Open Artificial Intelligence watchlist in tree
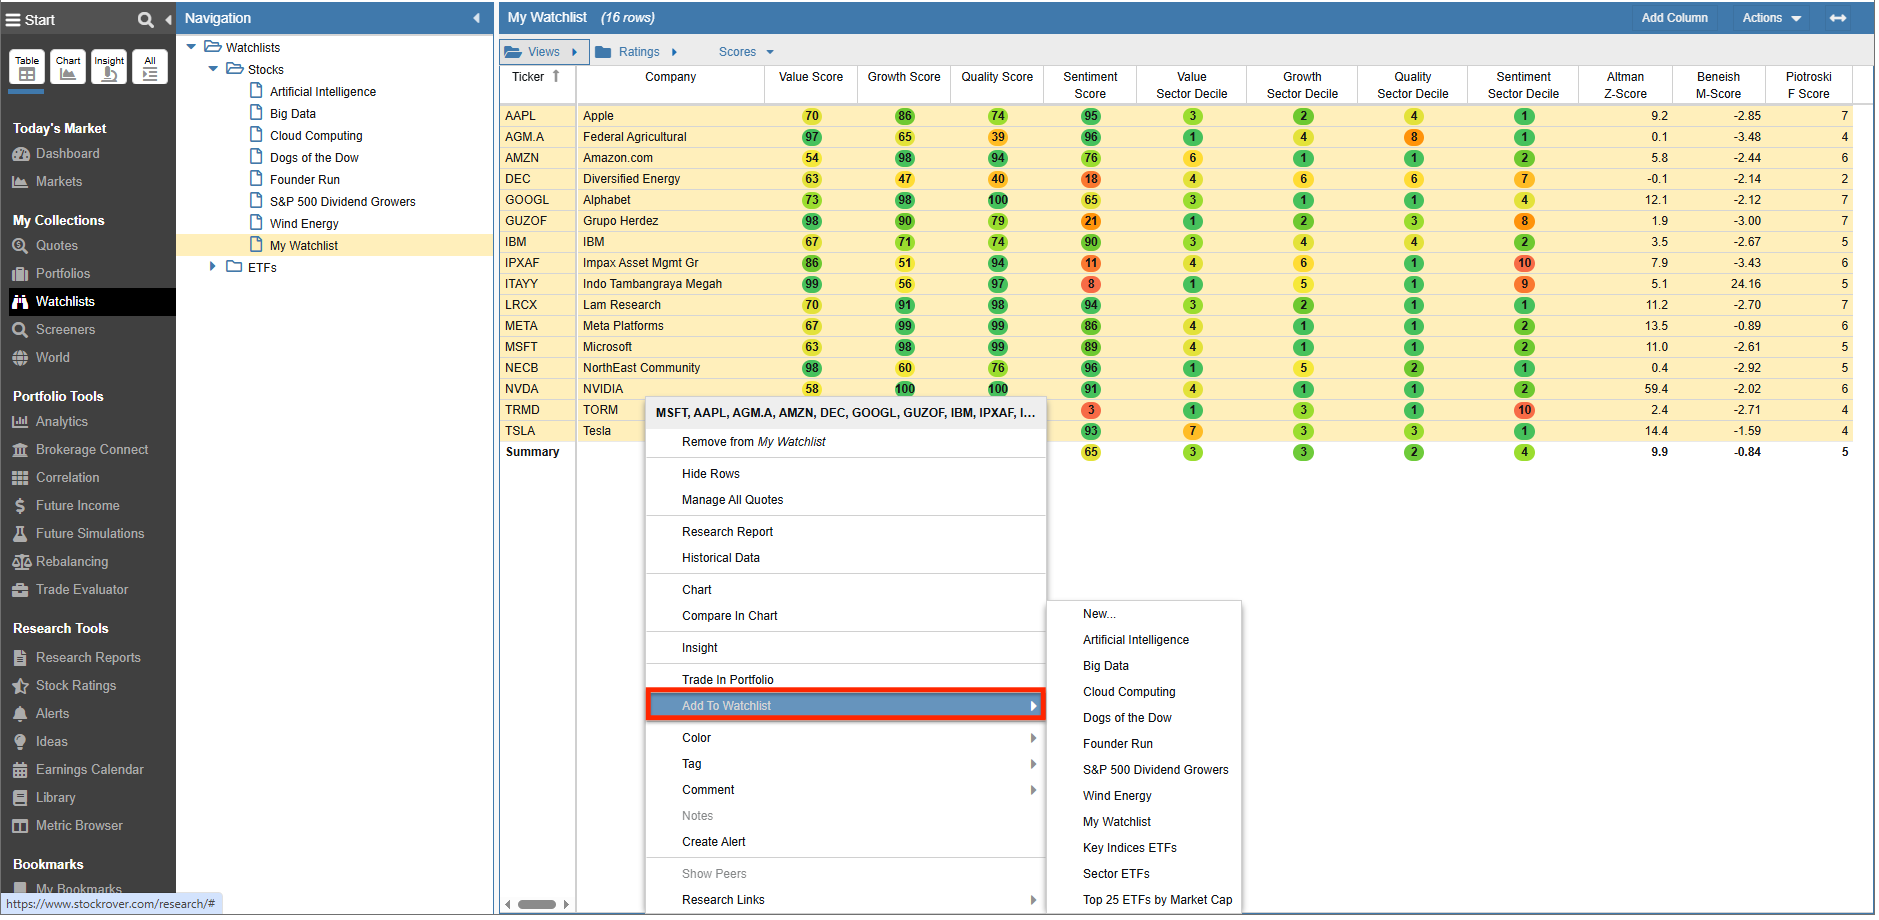Image resolution: width=1879 pixels, height=920 pixels. click(x=322, y=91)
